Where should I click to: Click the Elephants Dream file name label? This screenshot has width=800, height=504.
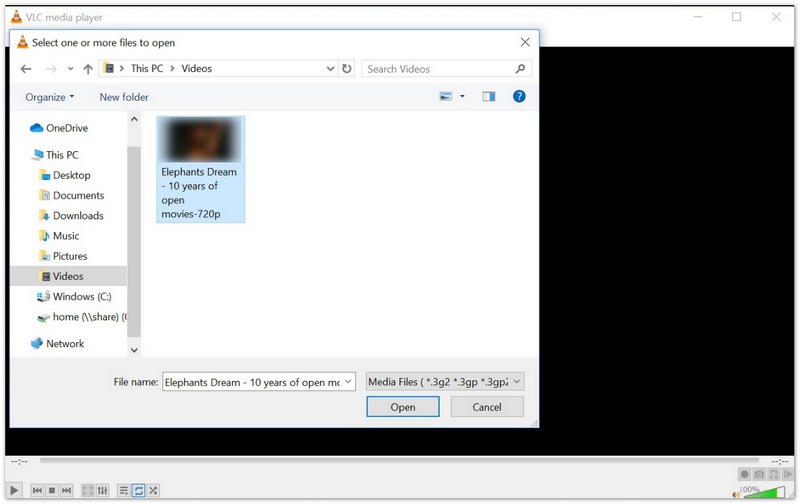click(199, 193)
